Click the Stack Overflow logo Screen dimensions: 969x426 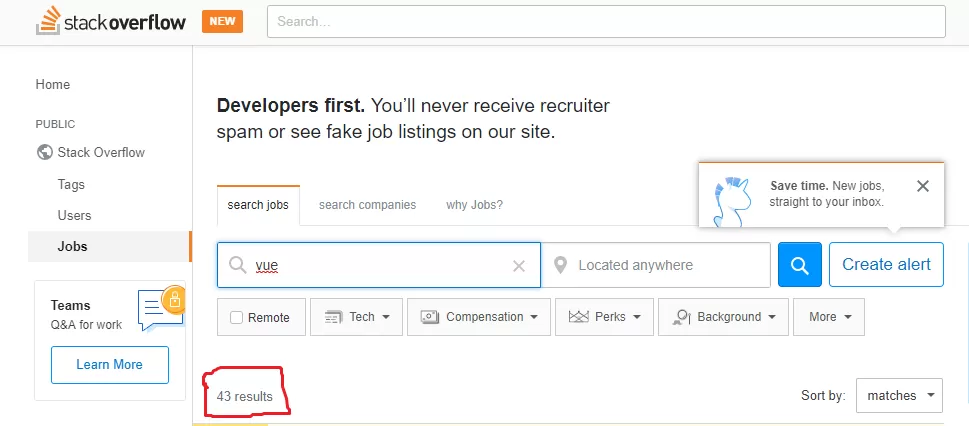(111, 21)
